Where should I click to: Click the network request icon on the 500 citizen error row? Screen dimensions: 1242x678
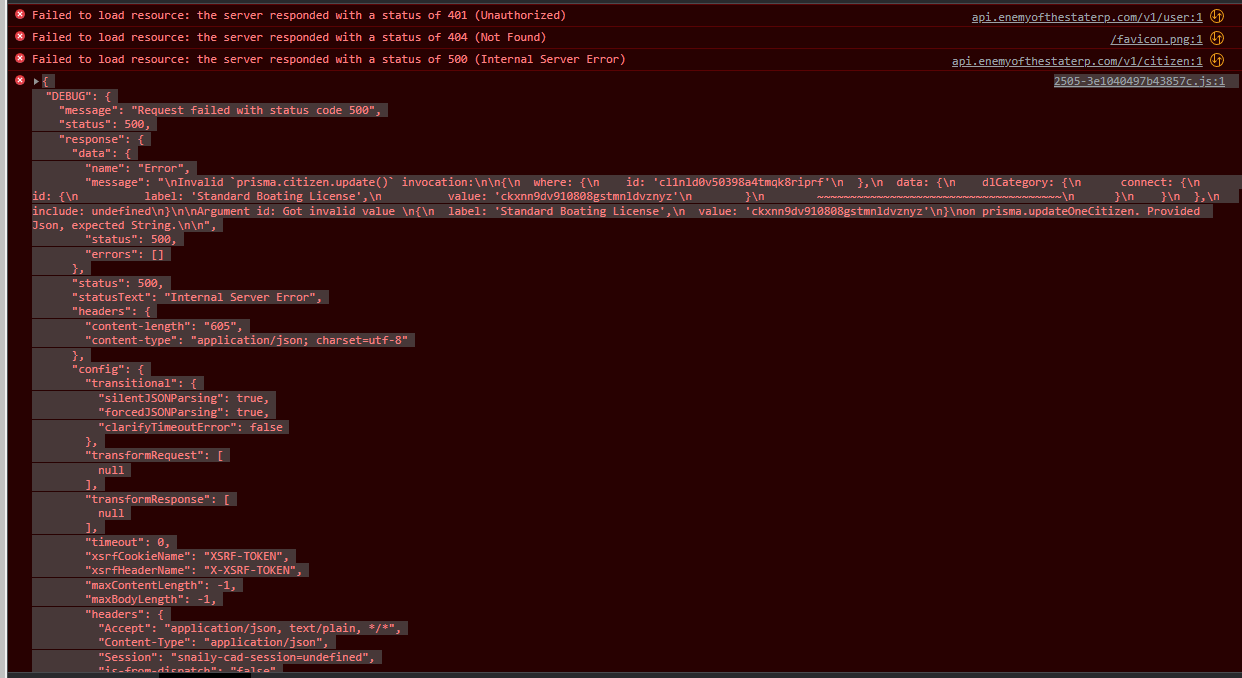point(1216,59)
